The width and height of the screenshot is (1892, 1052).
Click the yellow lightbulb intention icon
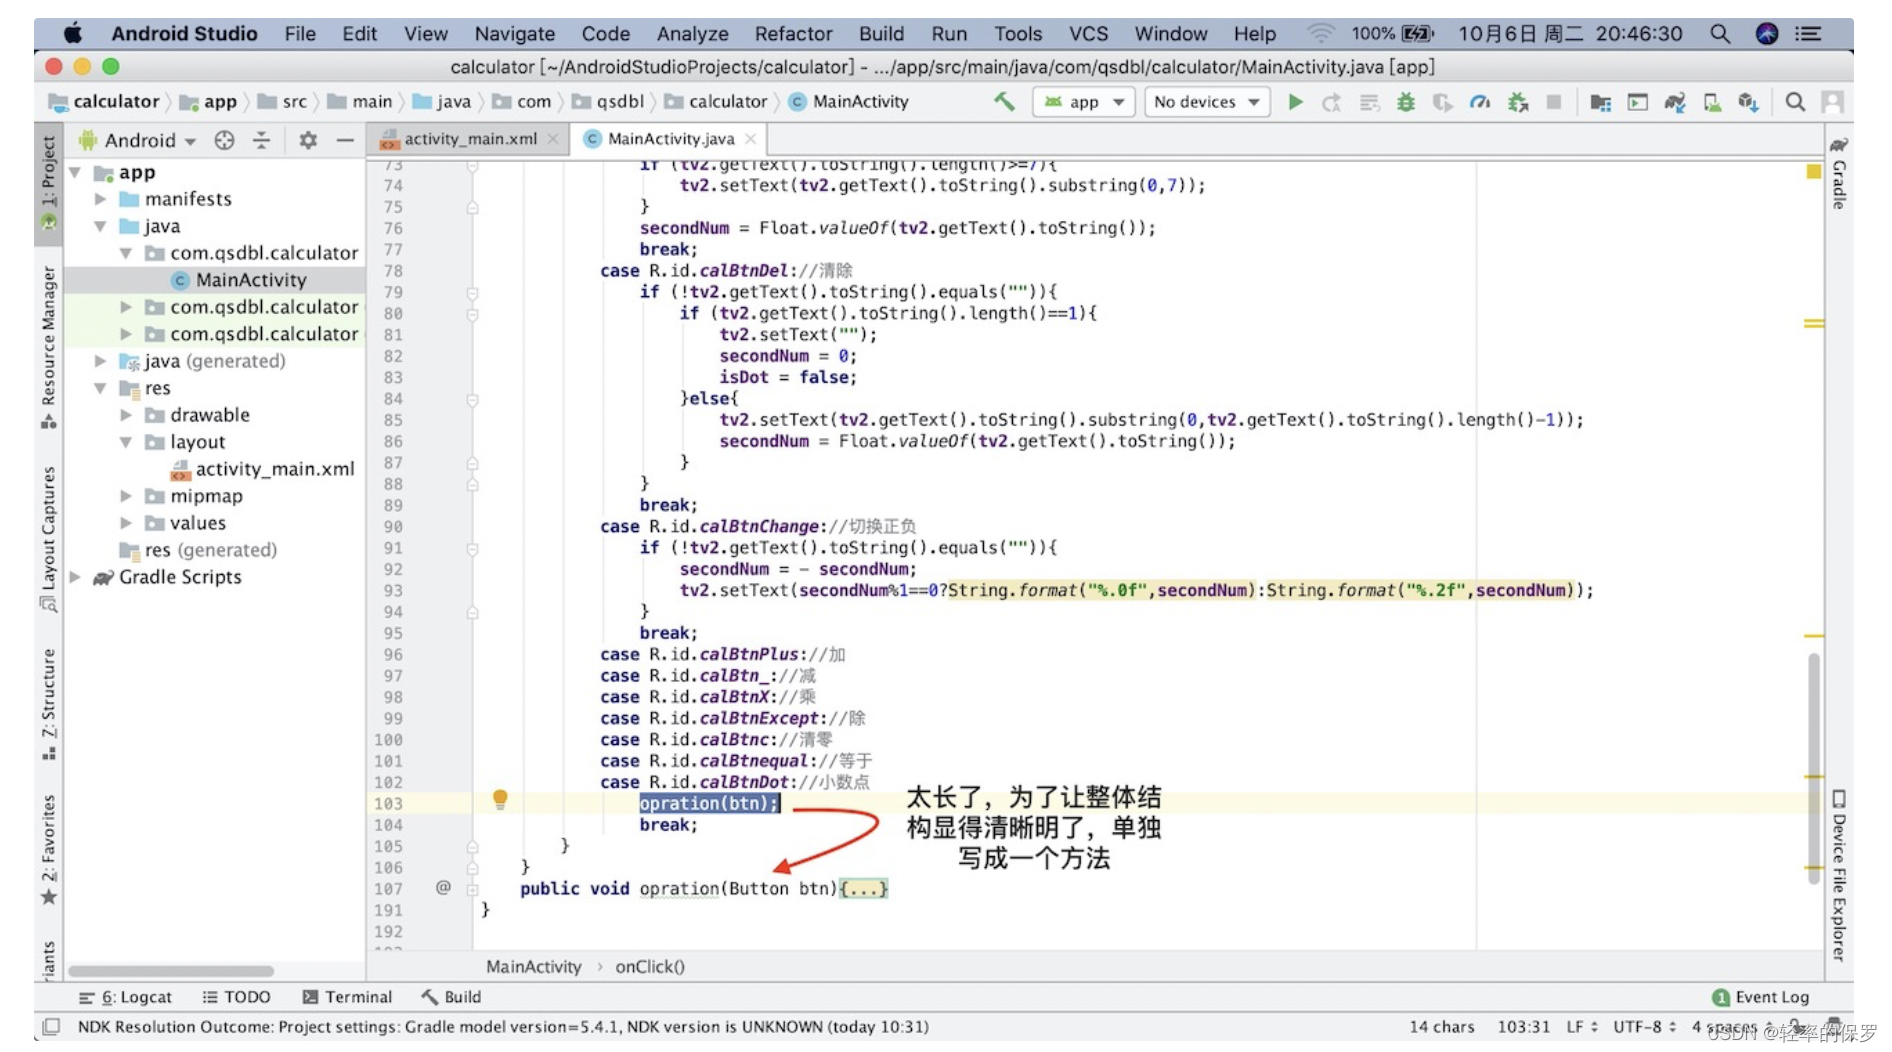click(500, 799)
